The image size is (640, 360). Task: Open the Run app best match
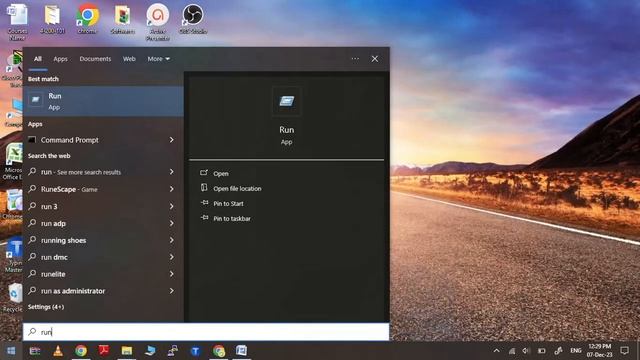click(x=103, y=101)
